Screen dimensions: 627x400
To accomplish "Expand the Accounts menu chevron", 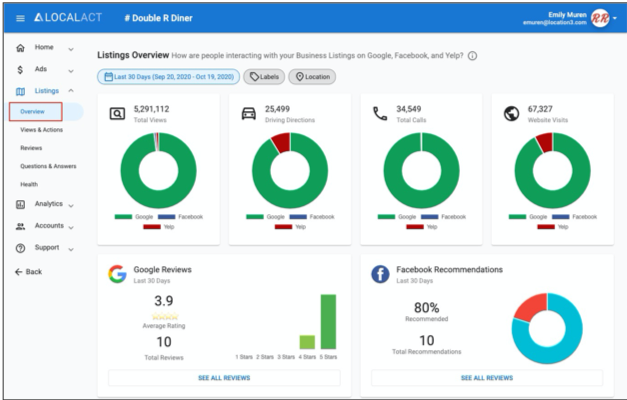I will pos(71,228).
